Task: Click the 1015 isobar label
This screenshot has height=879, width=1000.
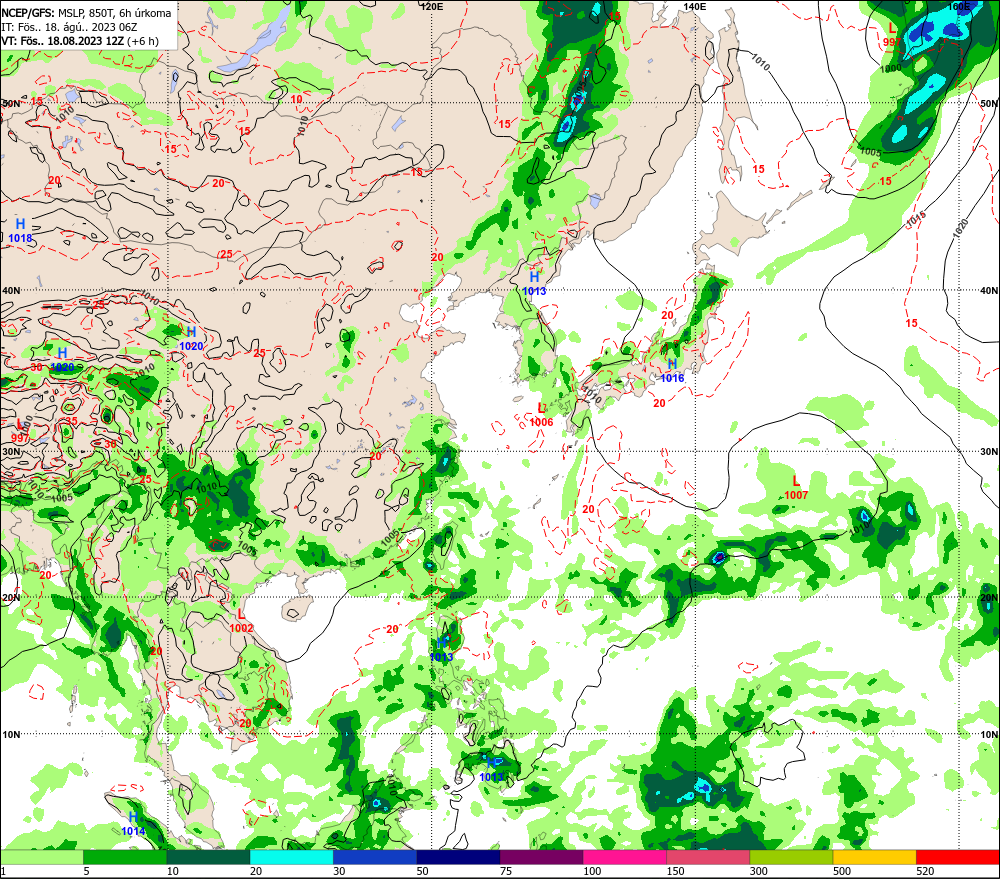Action: [916, 220]
